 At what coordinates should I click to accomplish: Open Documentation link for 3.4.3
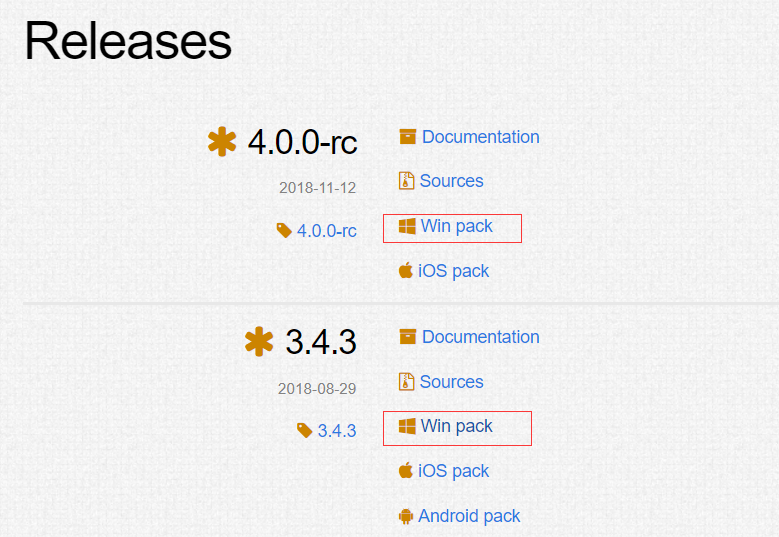coord(480,337)
